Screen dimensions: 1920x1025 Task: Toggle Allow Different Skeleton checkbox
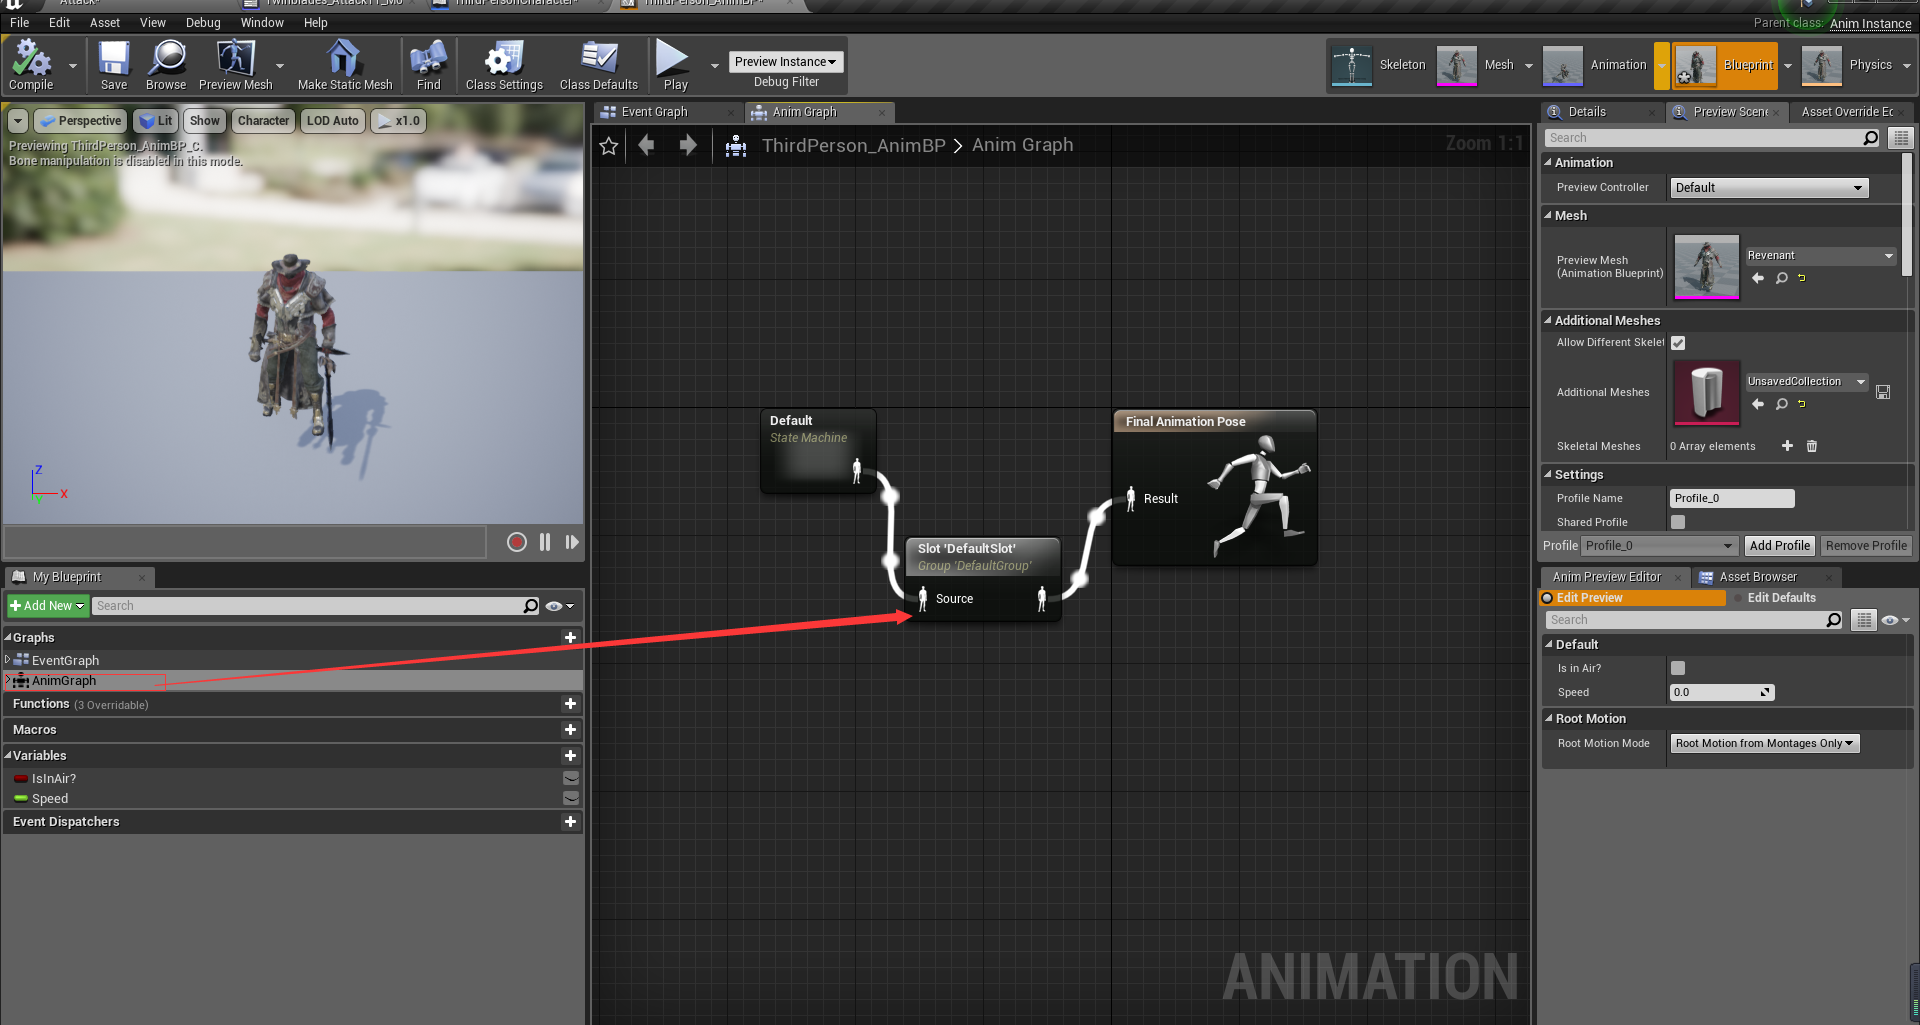[x=1678, y=343]
